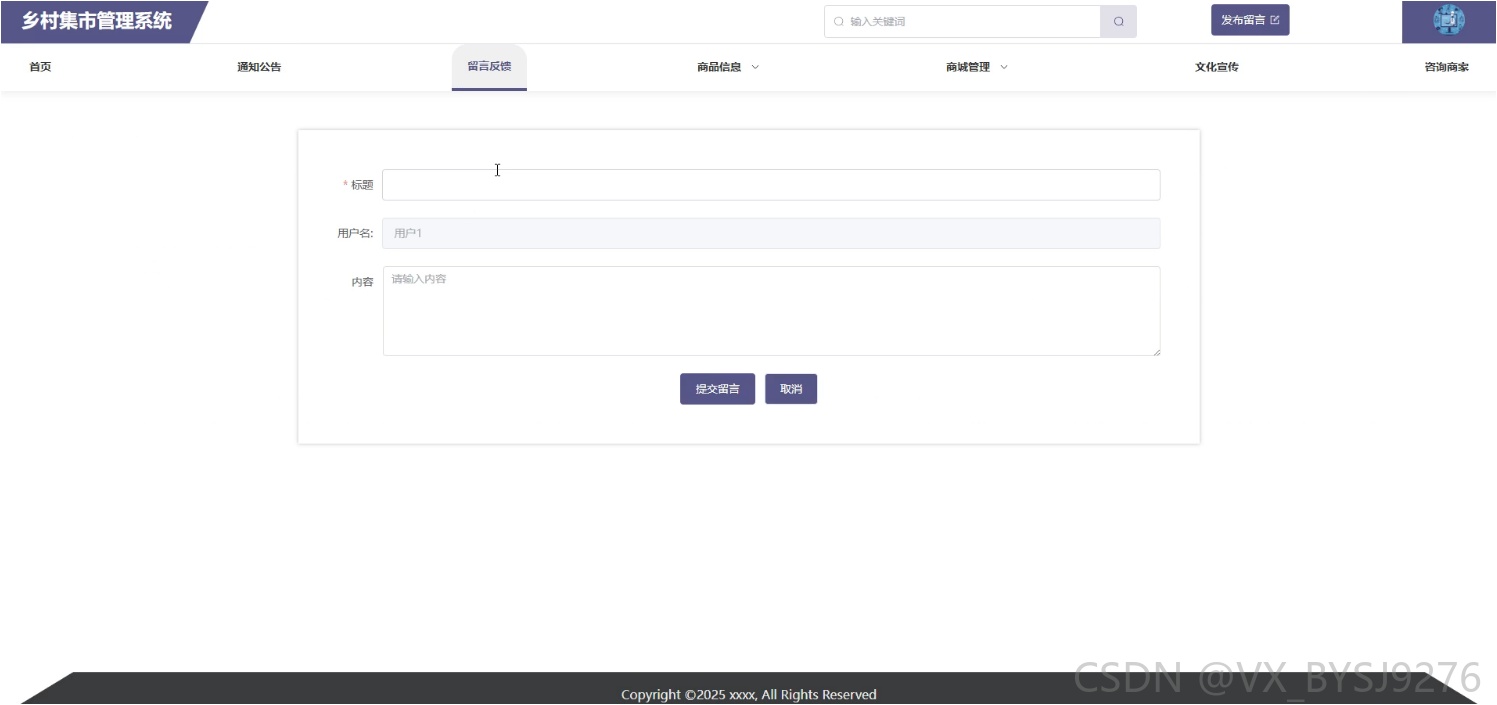Click the disabled 用户名 field

click(771, 233)
